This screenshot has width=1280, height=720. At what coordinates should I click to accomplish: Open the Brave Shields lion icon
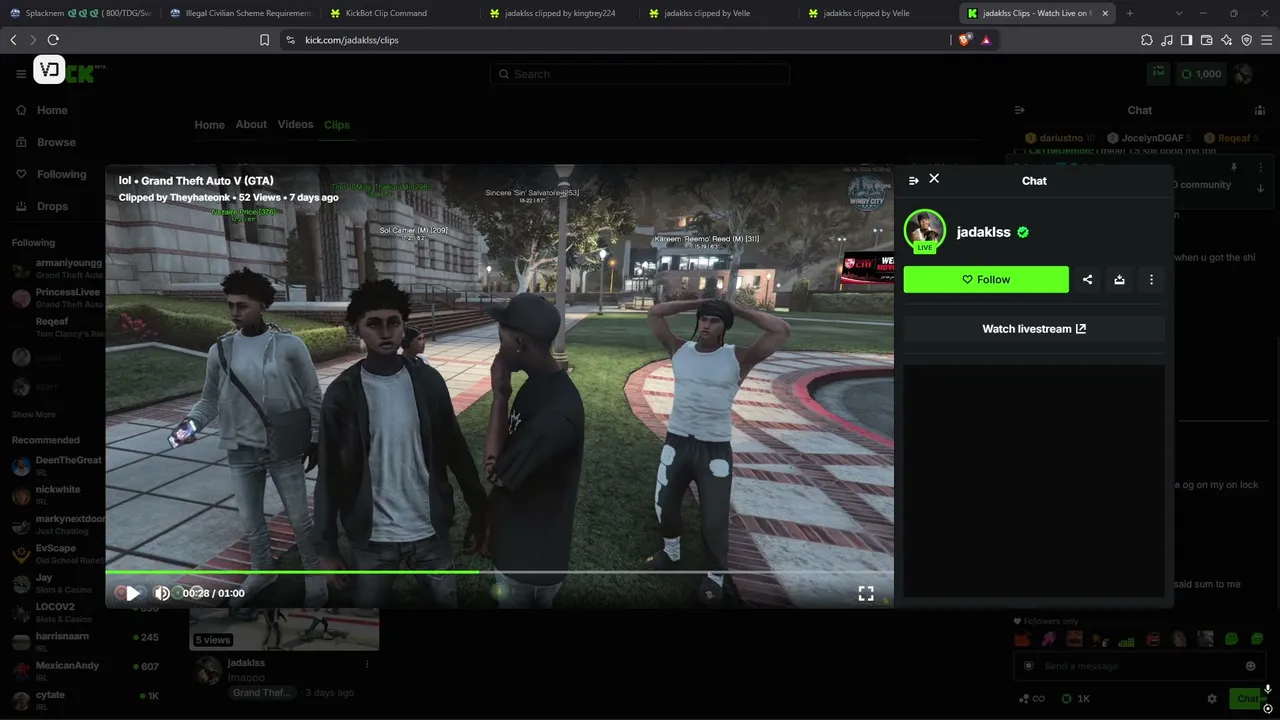(964, 40)
